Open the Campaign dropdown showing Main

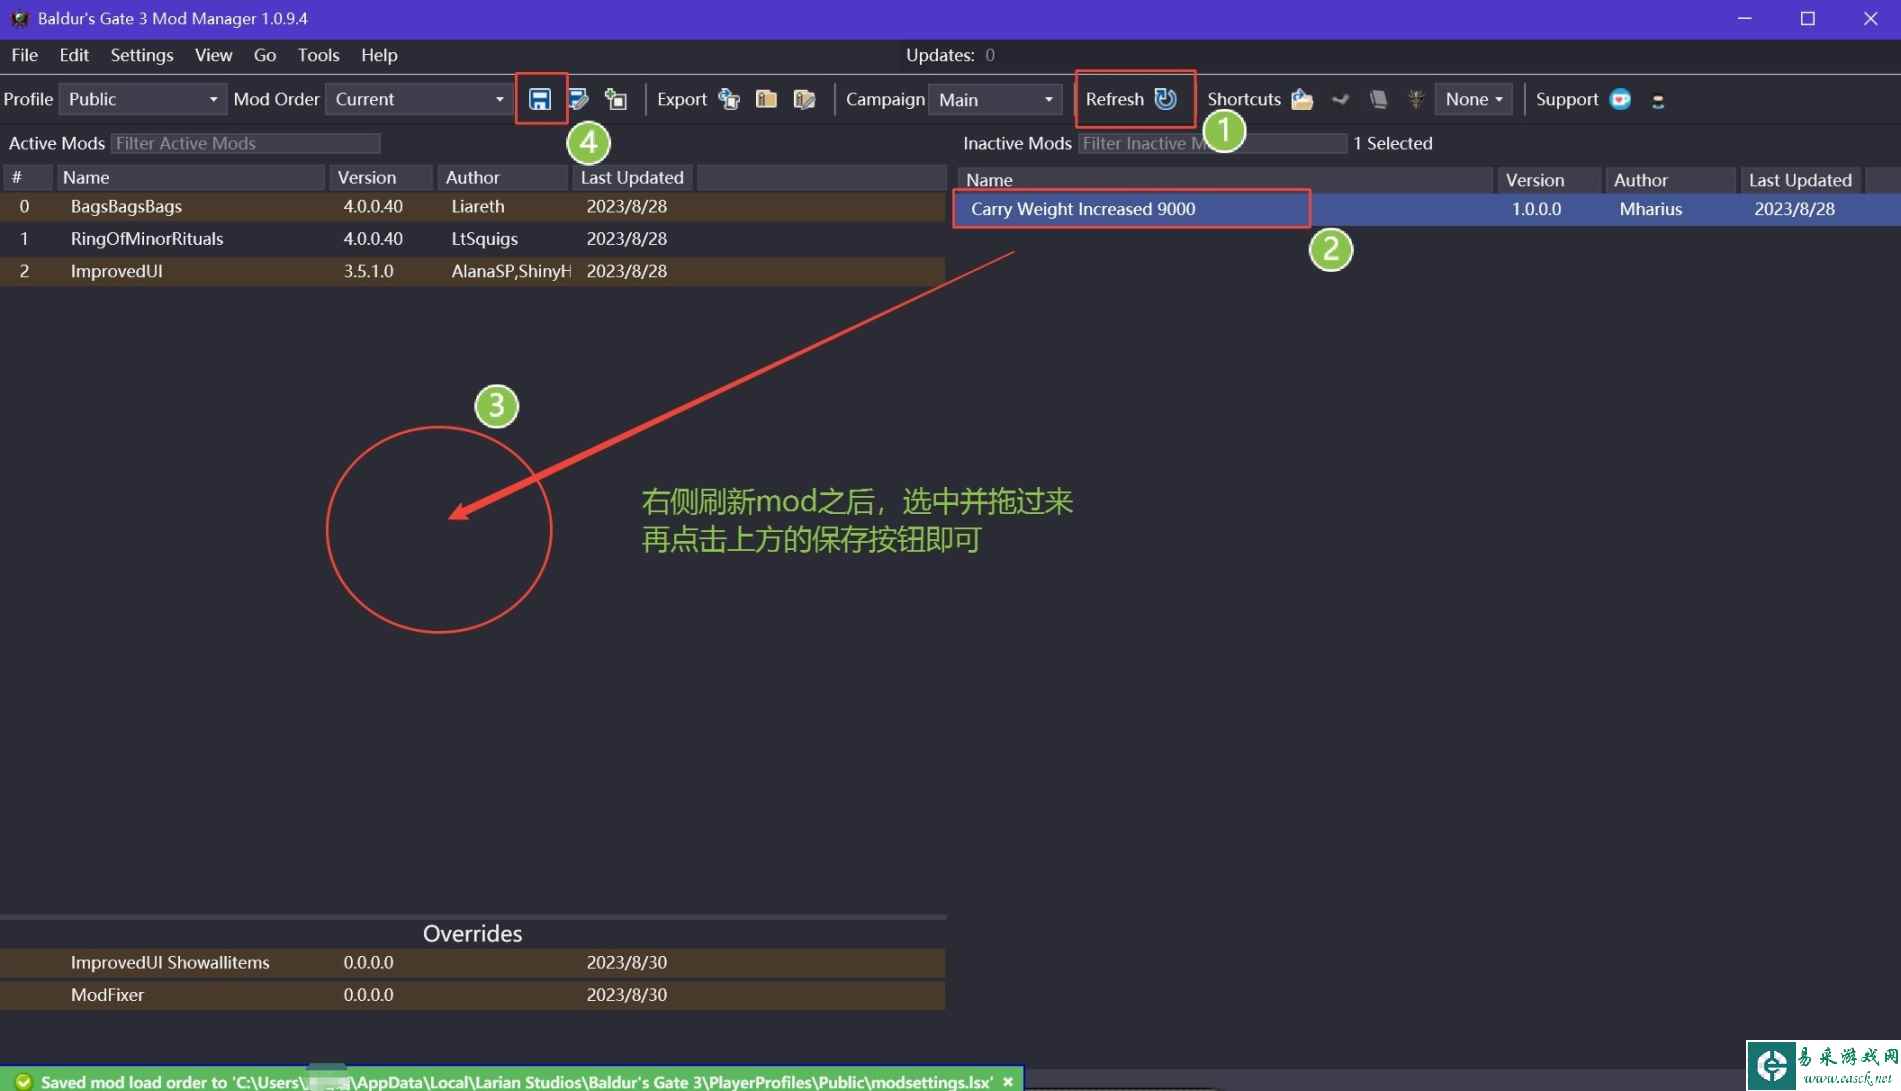pyautogui.click(x=995, y=99)
